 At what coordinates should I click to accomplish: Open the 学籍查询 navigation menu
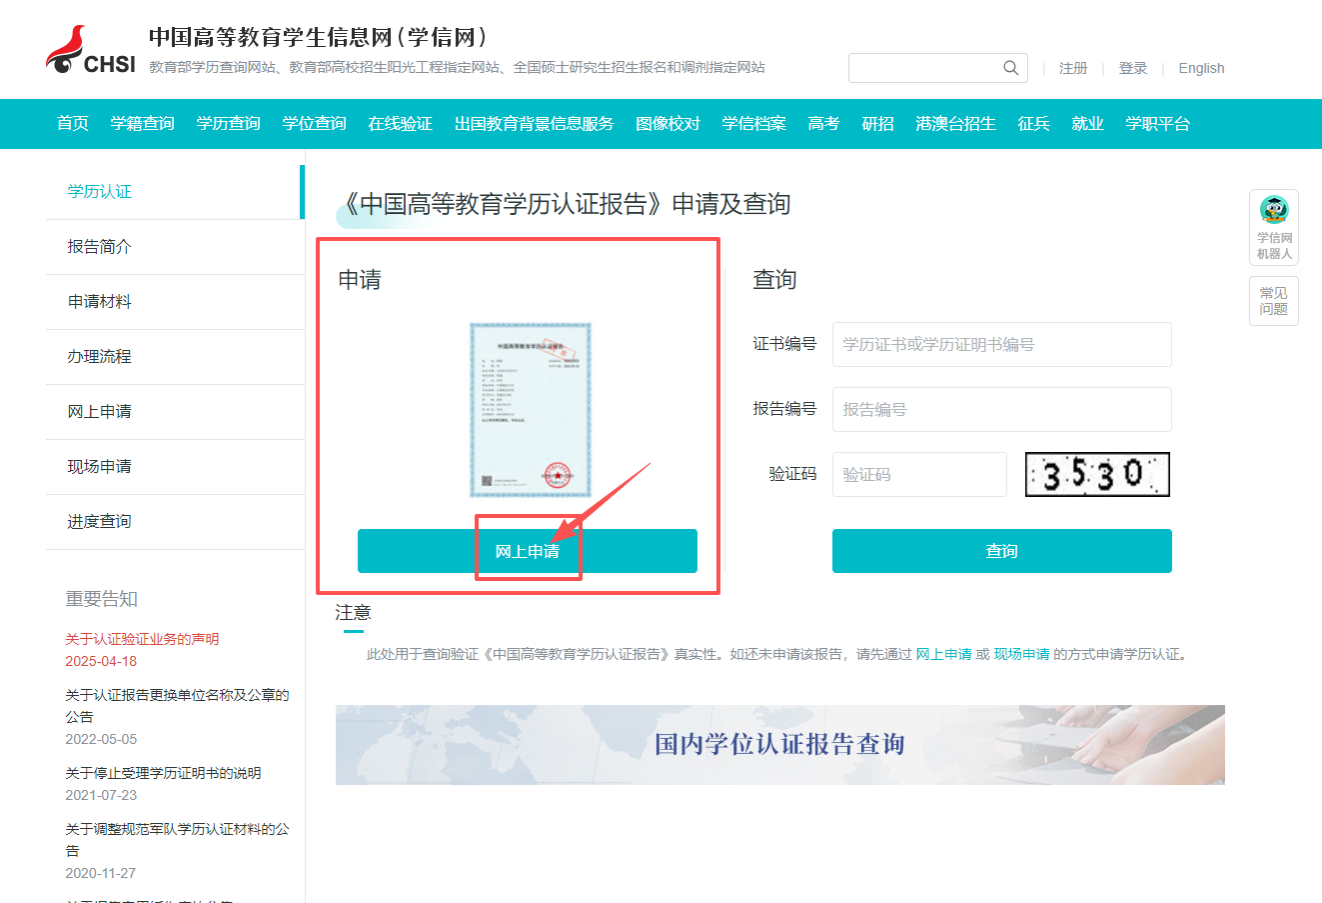point(142,124)
